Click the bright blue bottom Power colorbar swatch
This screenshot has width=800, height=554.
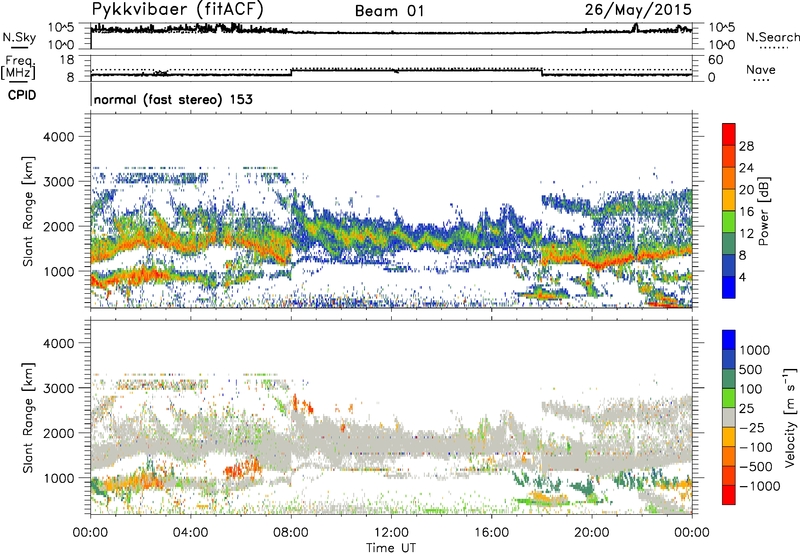pyautogui.click(x=729, y=287)
